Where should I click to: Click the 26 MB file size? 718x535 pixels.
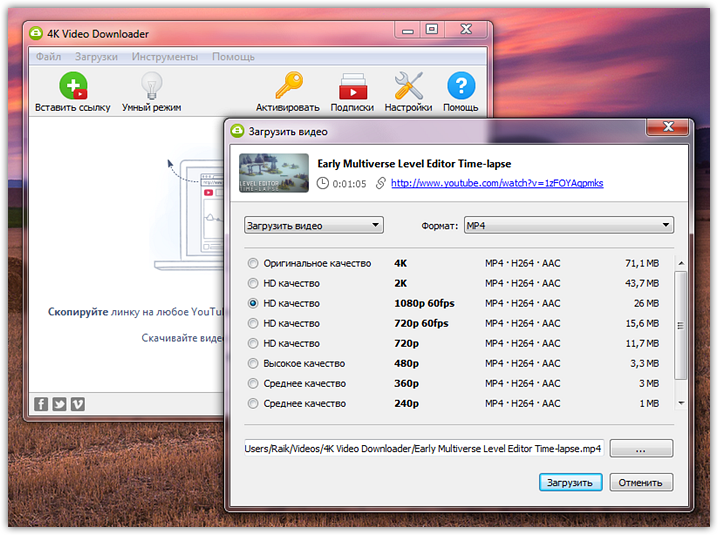[x=646, y=303]
